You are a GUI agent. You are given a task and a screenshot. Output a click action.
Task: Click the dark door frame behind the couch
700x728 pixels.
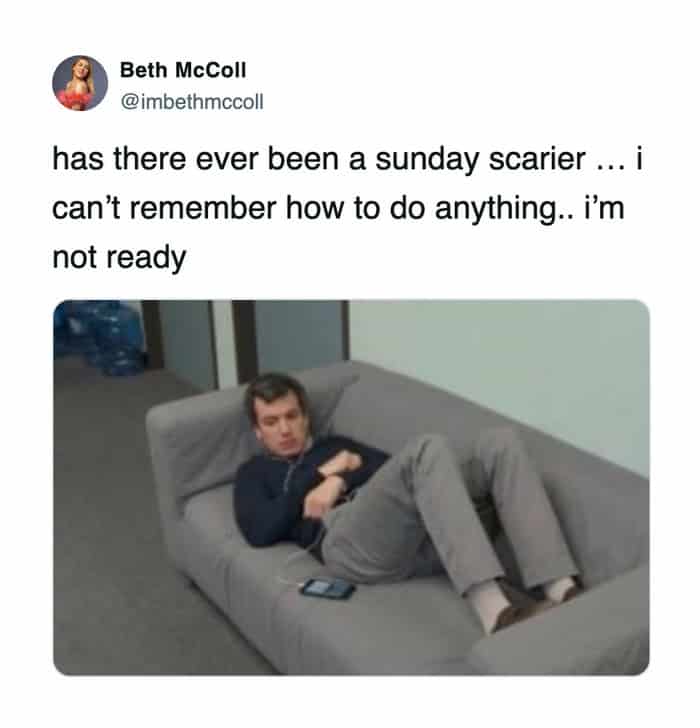[244, 340]
